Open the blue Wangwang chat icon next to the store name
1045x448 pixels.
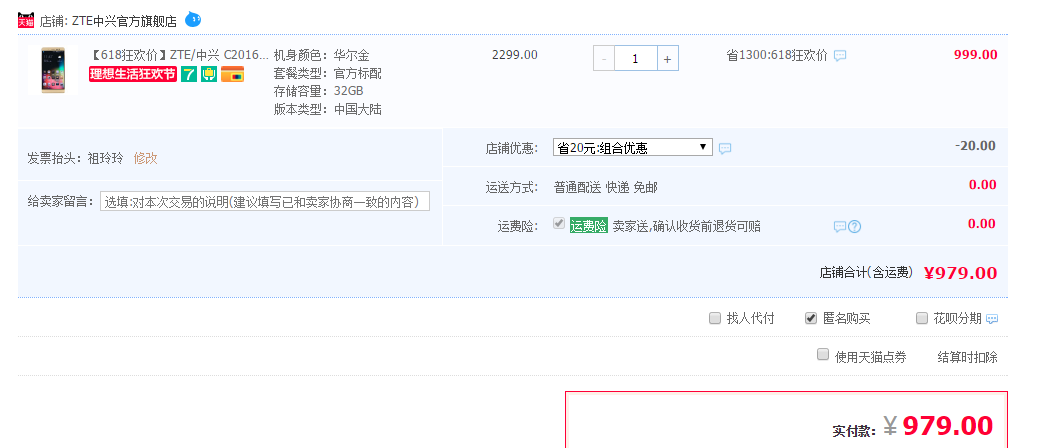click(x=193, y=19)
